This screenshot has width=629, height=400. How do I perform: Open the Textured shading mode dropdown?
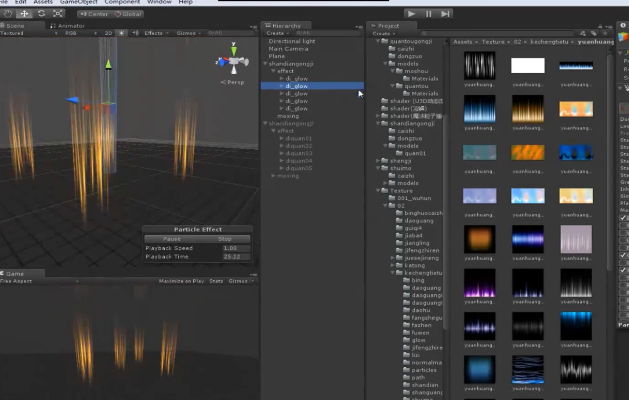click(x=14, y=33)
